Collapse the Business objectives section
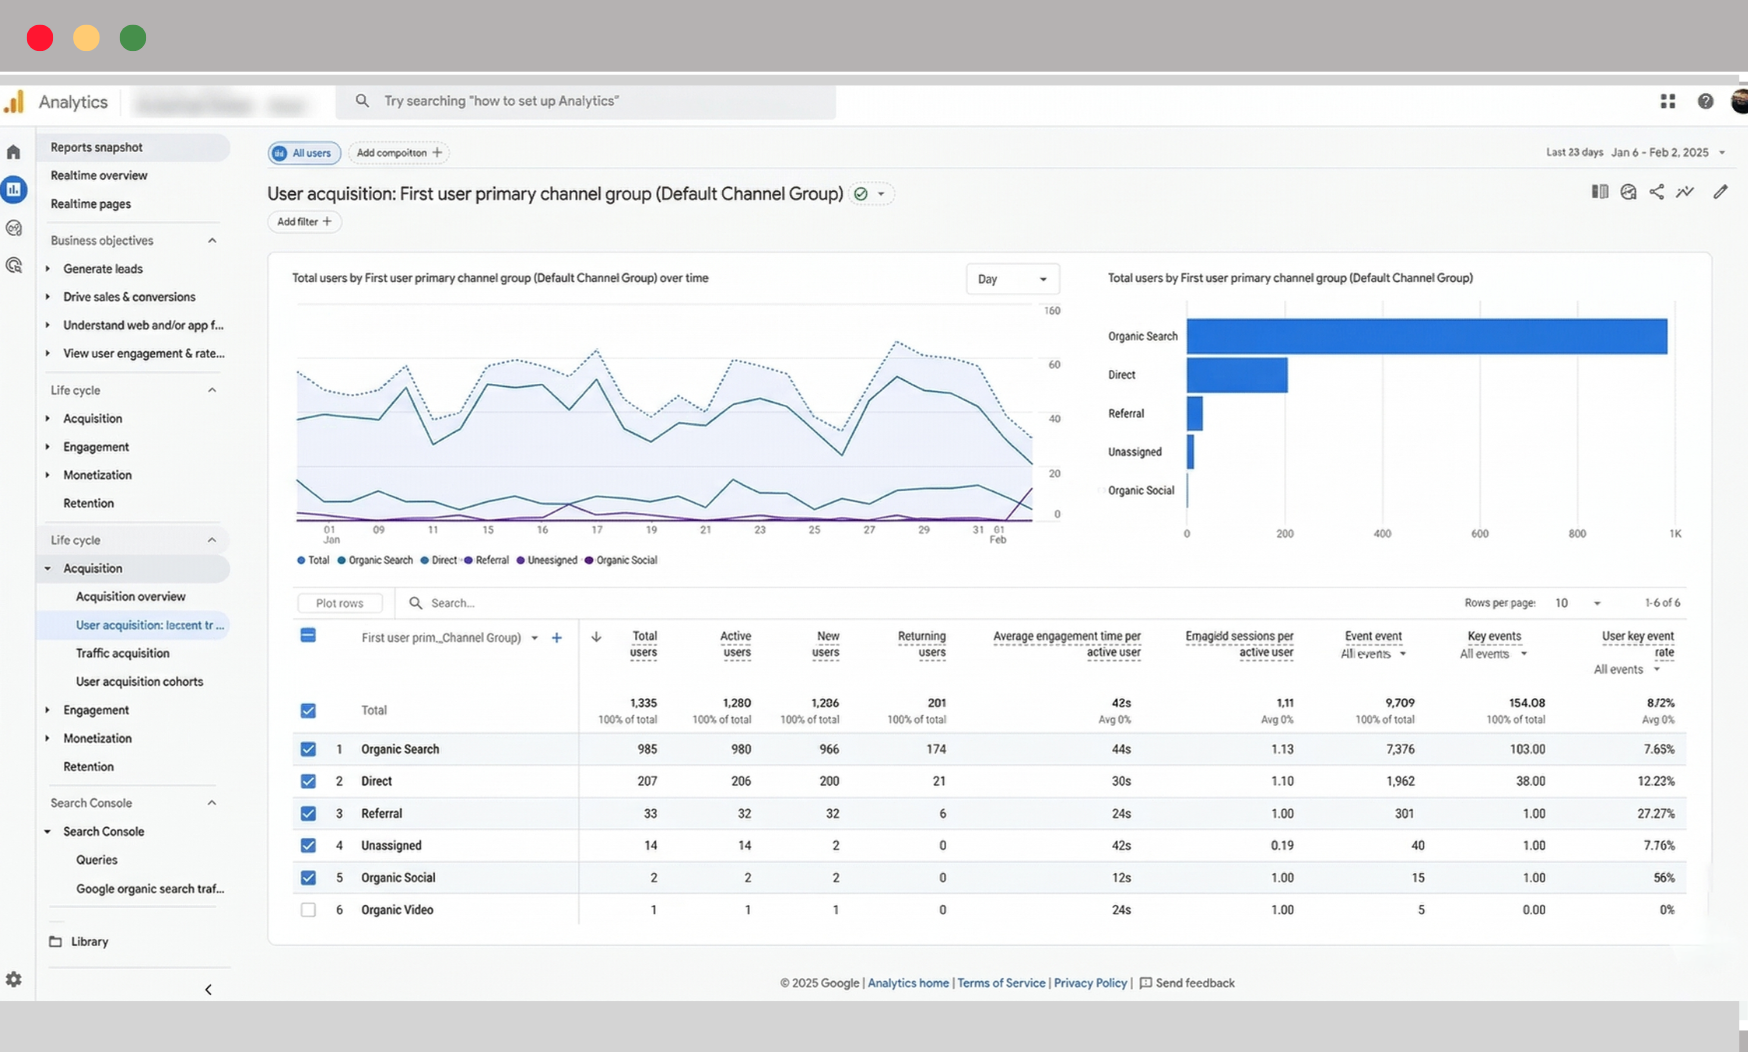The image size is (1748, 1052). 211,240
